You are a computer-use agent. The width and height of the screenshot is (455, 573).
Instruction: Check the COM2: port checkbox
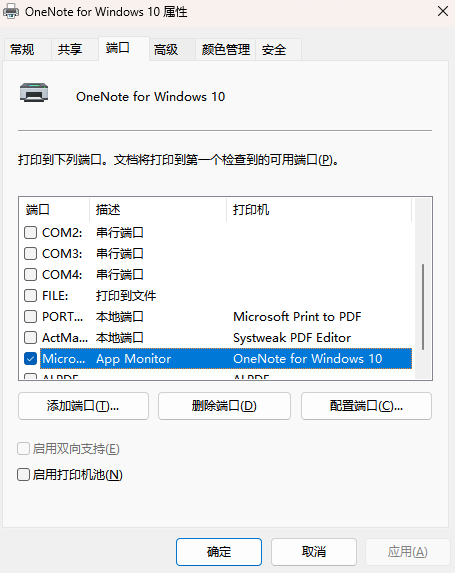click(31, 232)
